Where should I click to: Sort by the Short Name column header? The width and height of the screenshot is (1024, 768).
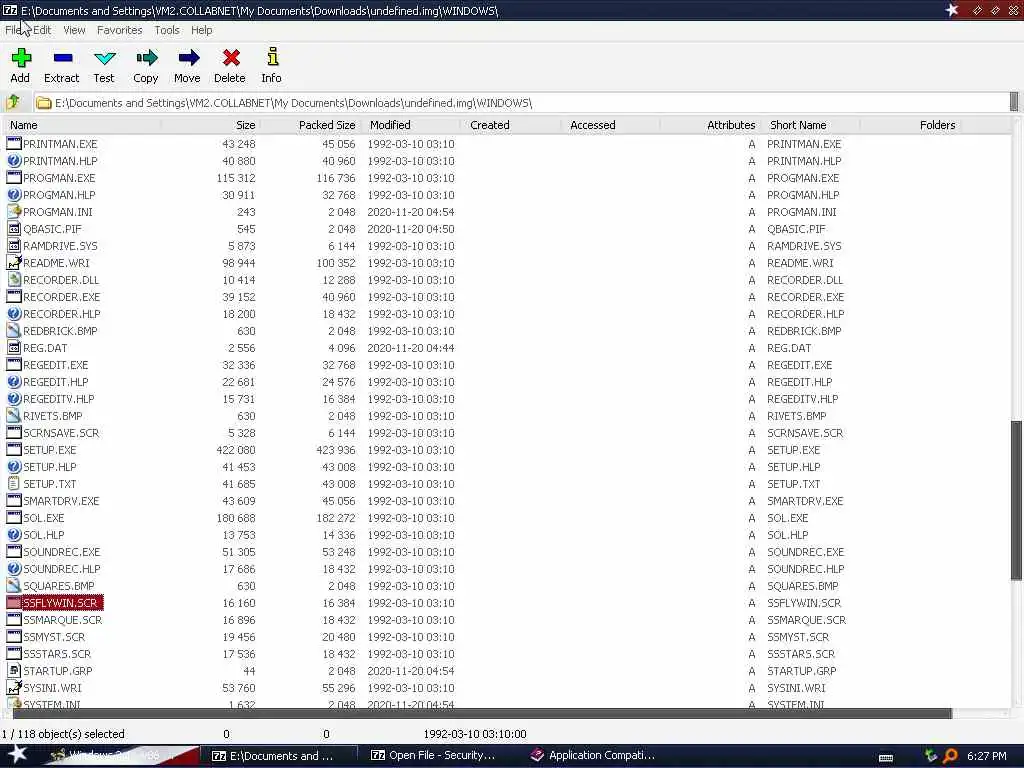coord(810,125)
